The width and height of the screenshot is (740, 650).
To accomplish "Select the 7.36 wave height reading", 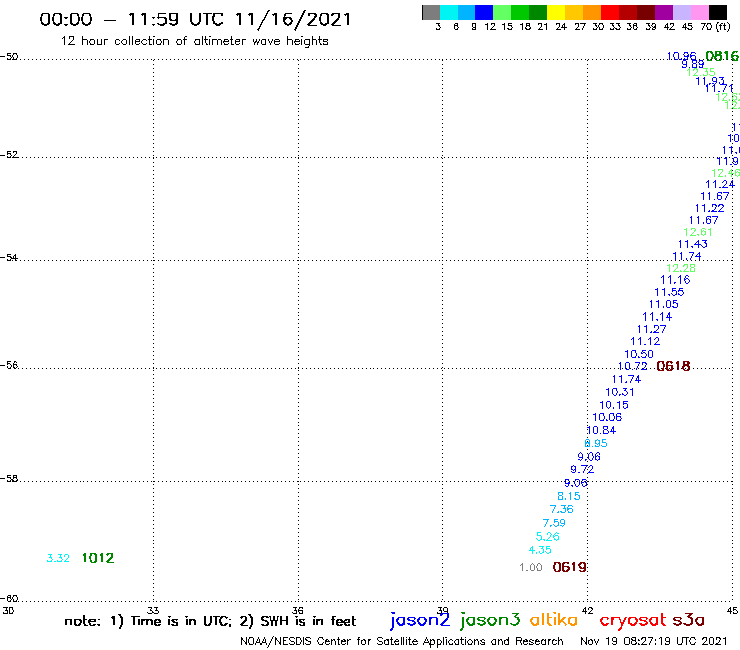I will (562, 509).
